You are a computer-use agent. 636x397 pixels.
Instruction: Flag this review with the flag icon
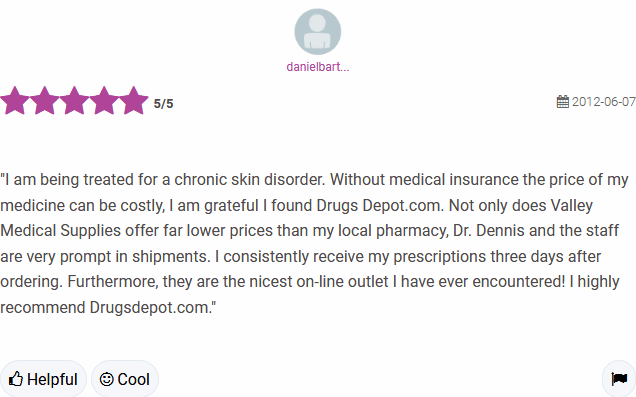(x=619, y=379)
